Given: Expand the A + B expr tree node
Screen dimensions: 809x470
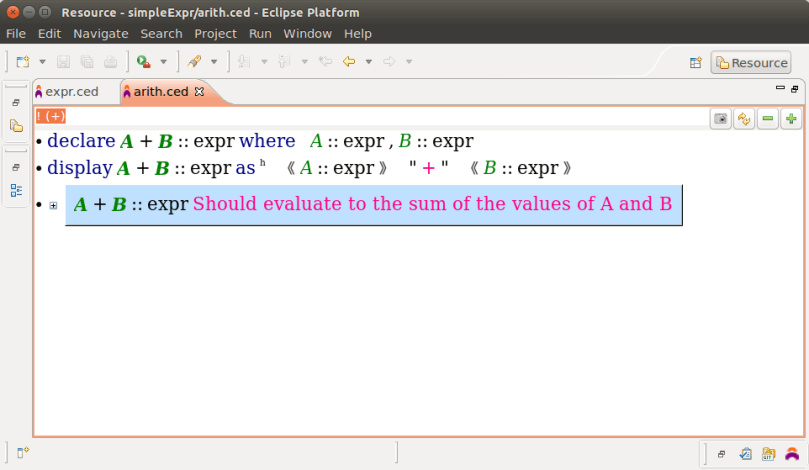Looking at the screenshot, I should [53, 205].
